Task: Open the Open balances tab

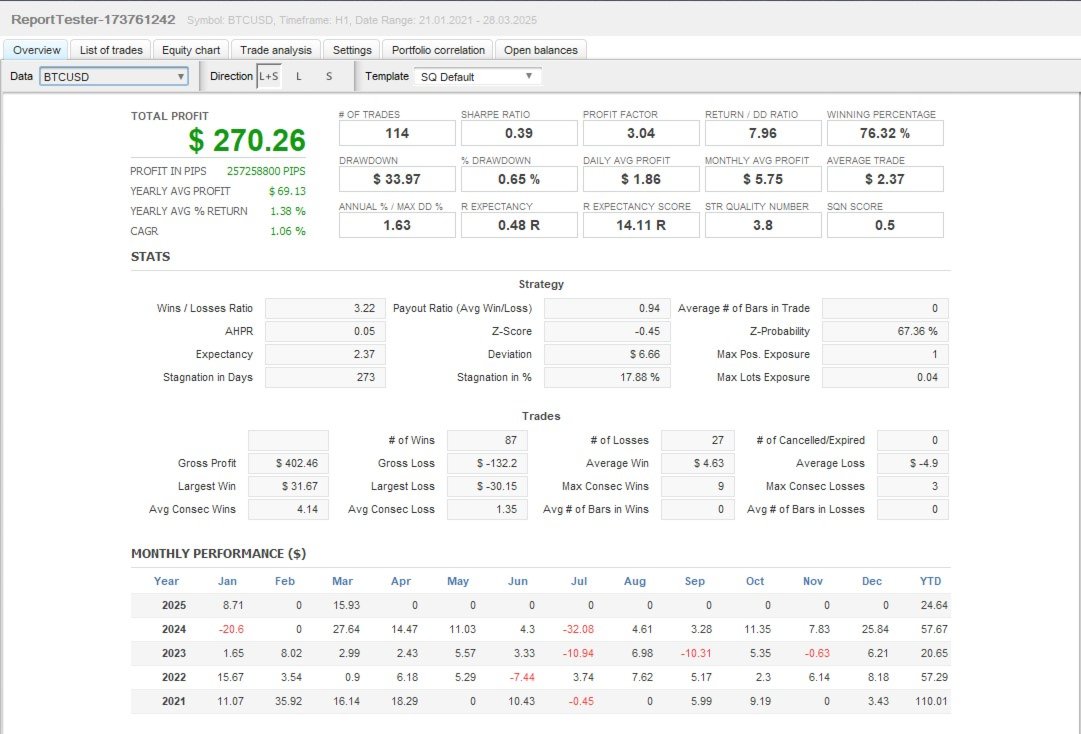Action: 540,50
